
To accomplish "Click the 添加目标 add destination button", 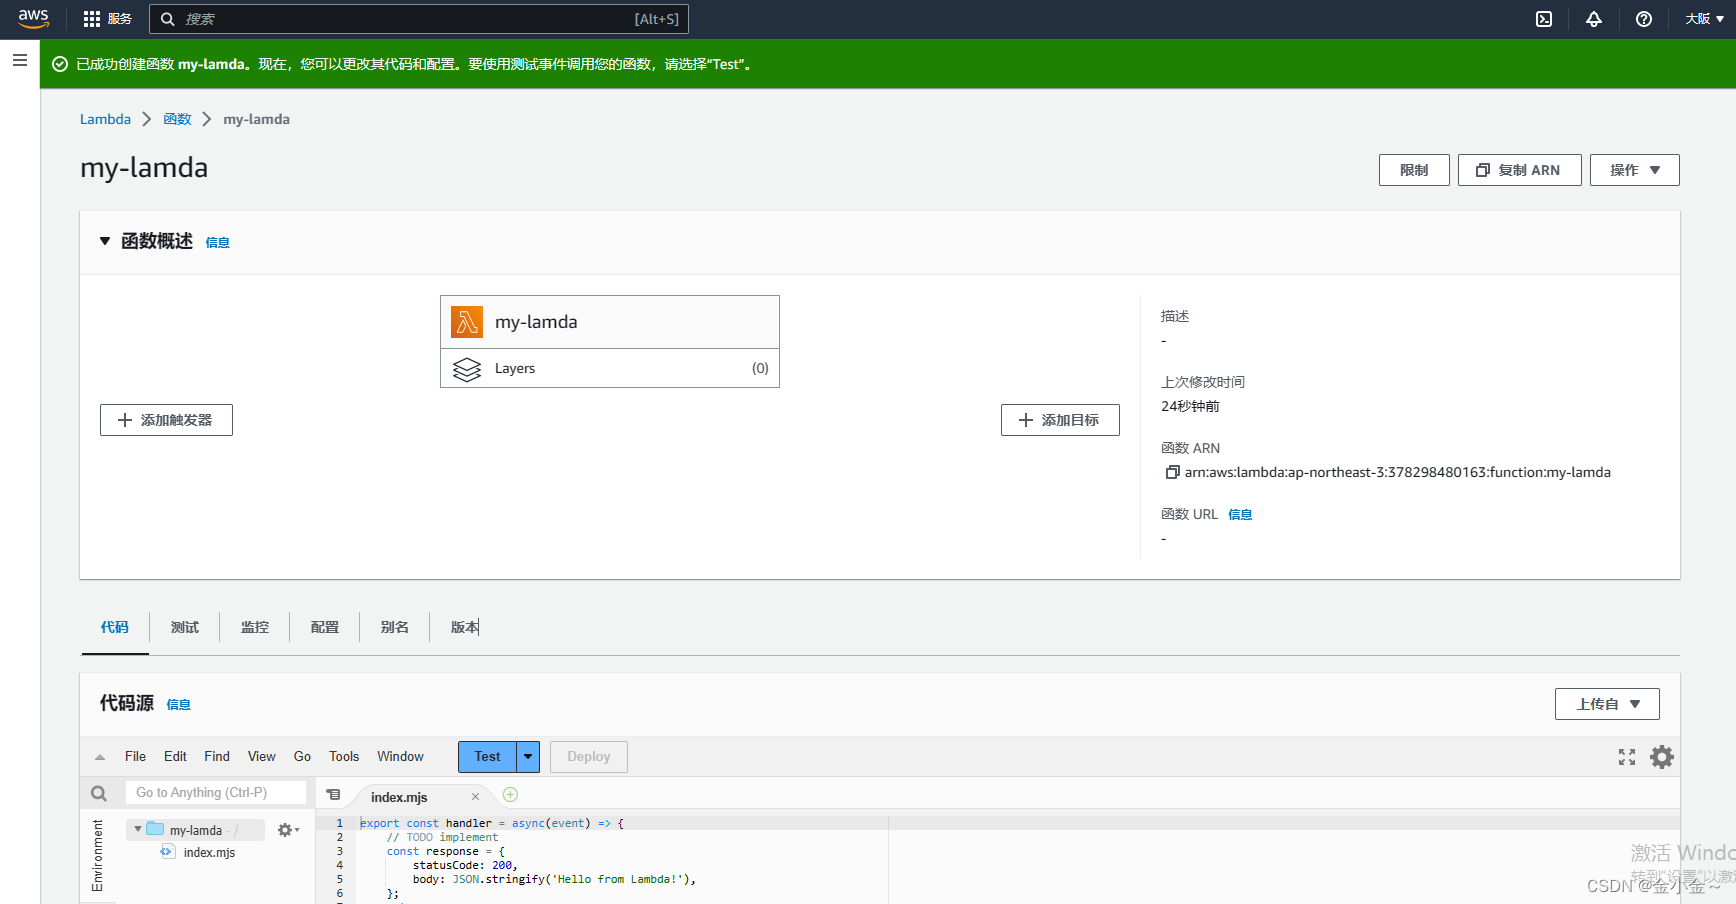I will (1060, 420).
